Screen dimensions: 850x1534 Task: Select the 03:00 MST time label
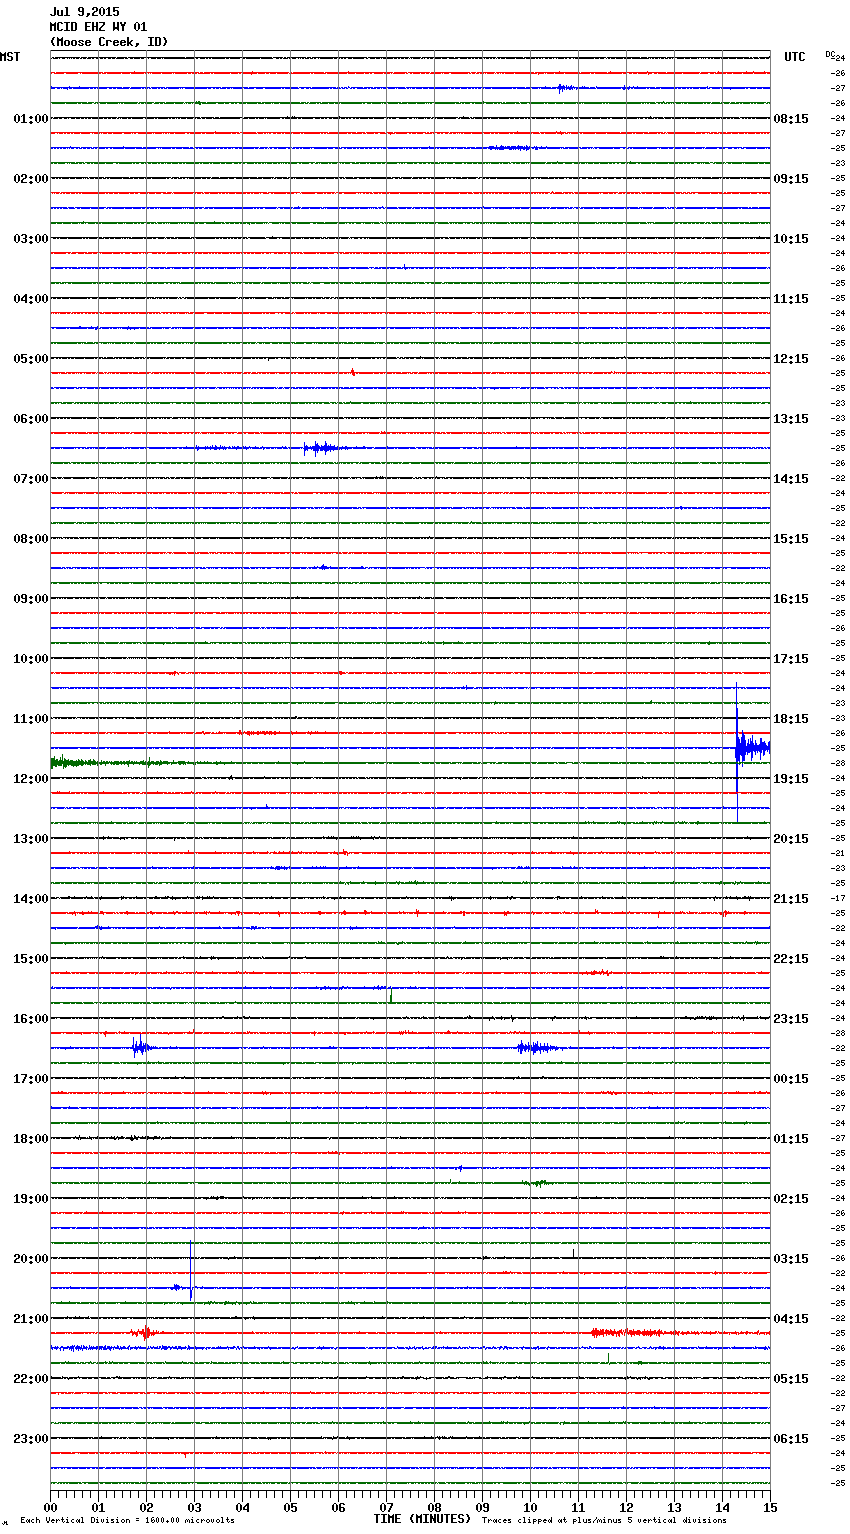31,239
